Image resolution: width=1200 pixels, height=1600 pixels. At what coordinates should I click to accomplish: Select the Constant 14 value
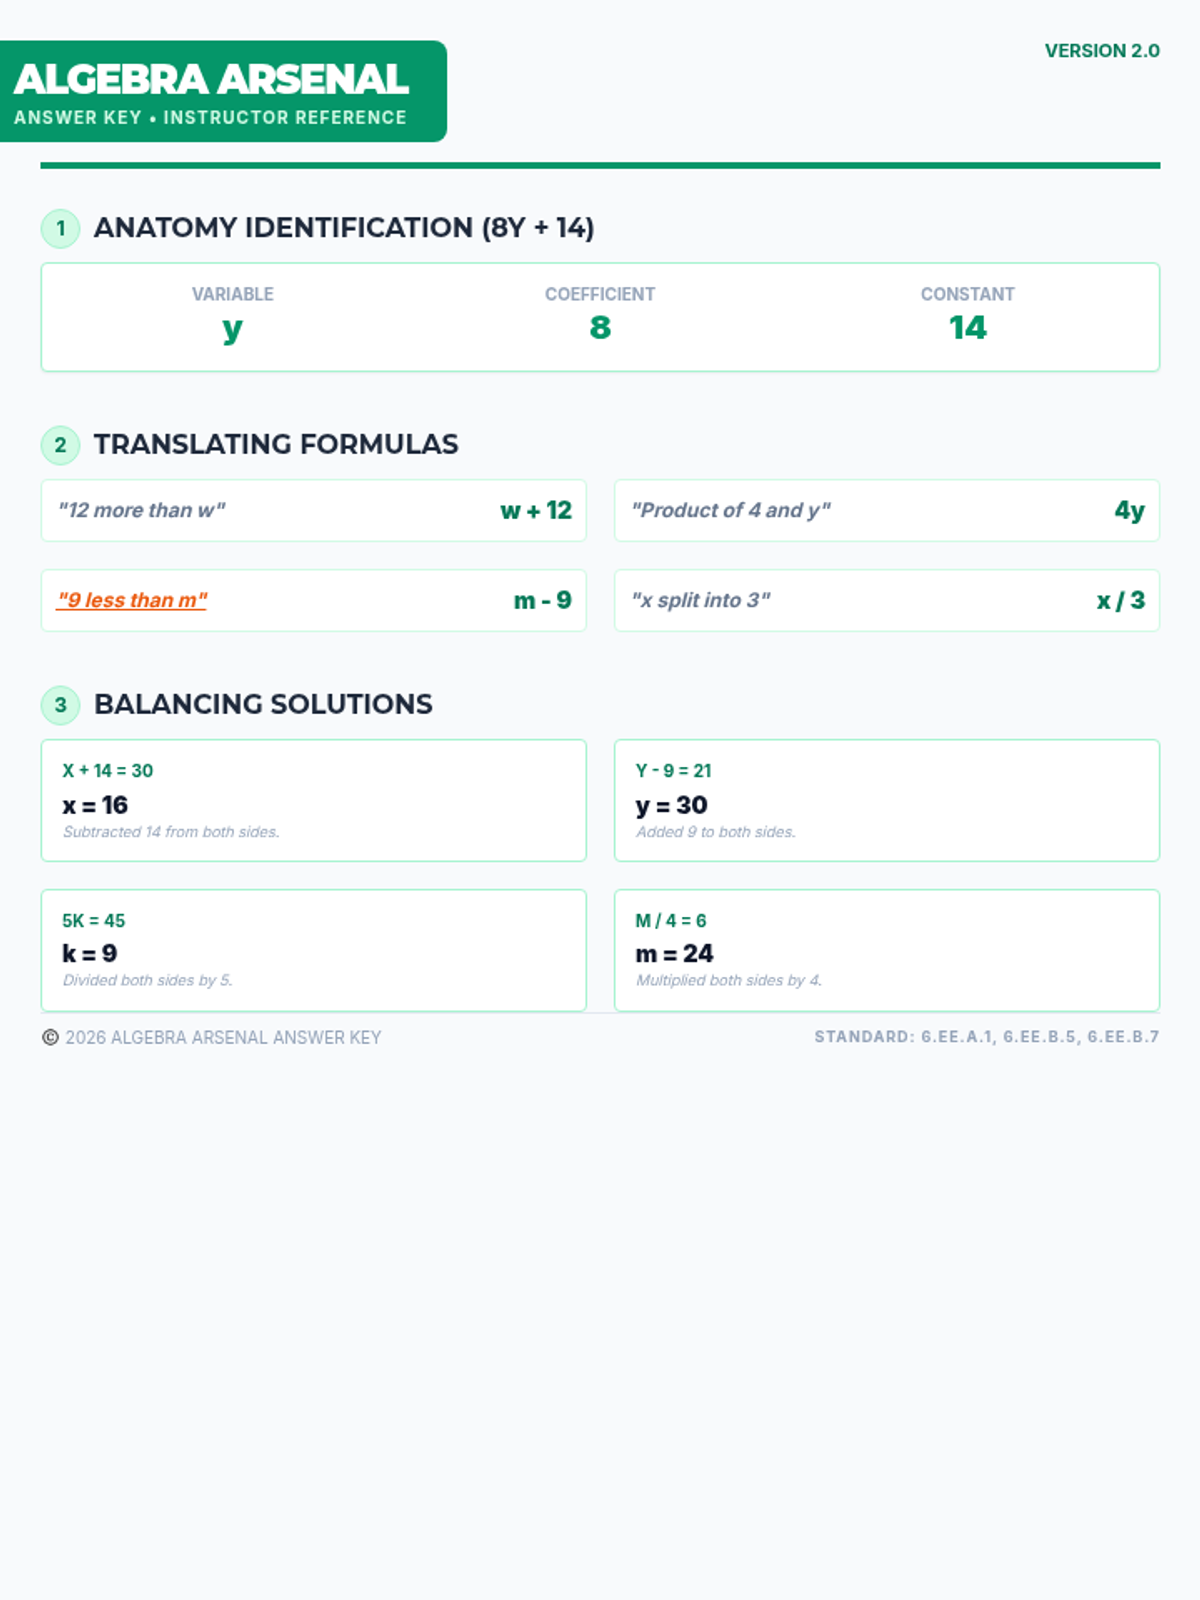tap(967, 327)
